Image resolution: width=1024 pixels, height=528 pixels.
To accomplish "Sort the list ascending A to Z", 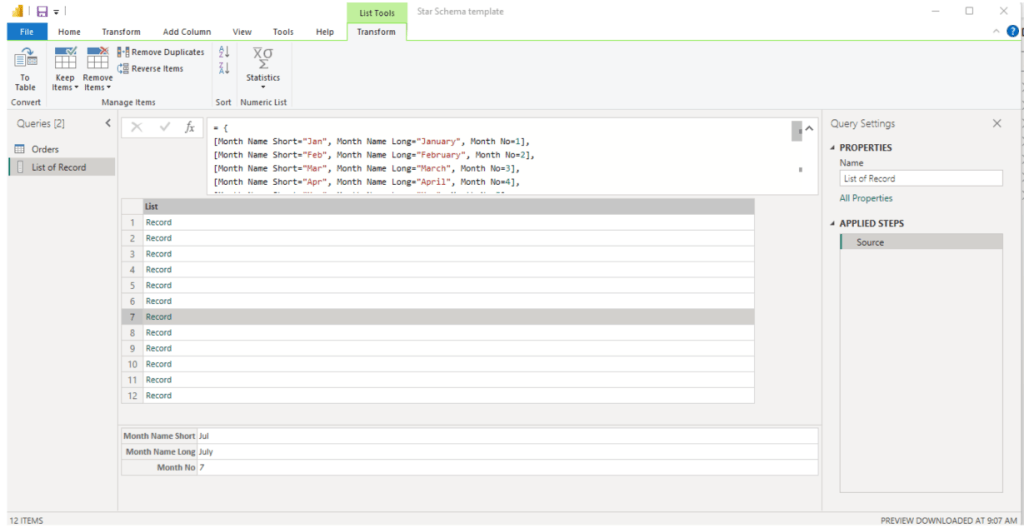I will click(224, 52).
